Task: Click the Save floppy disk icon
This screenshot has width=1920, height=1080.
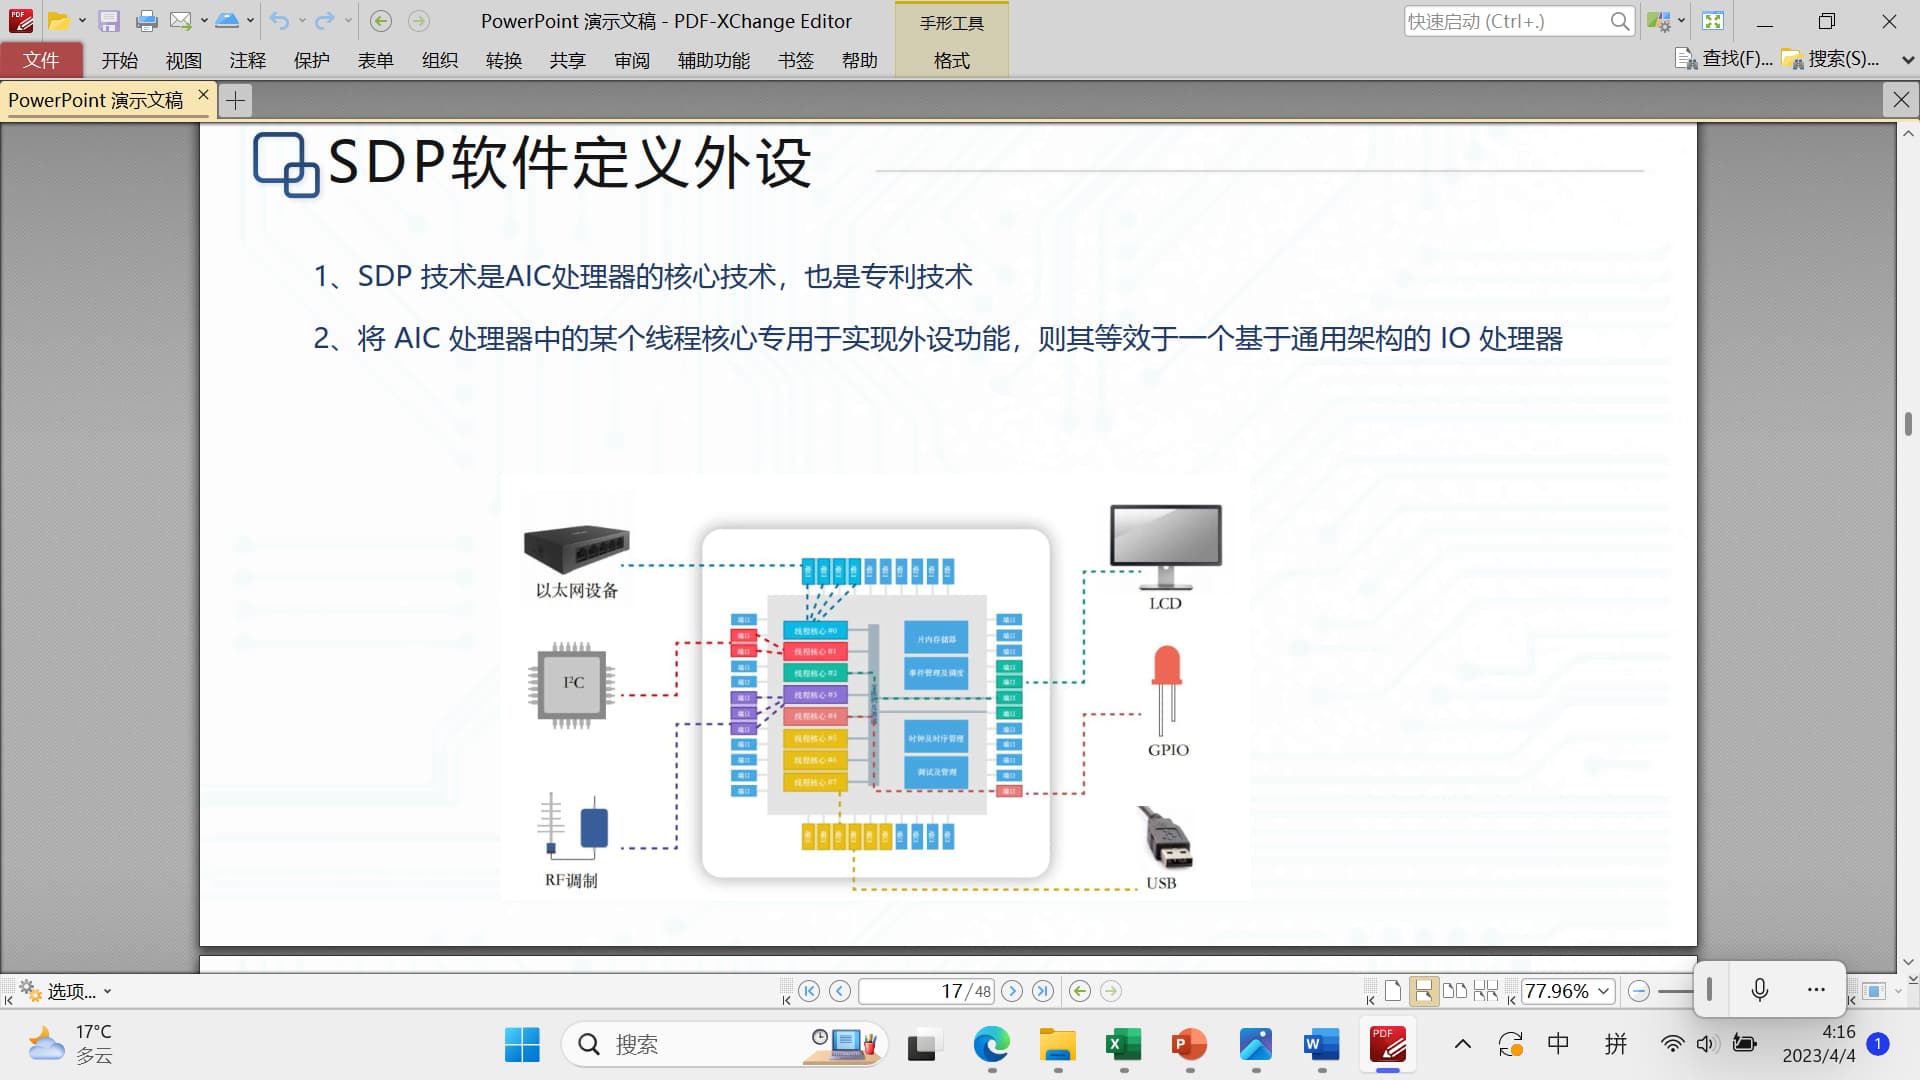Action: (x=109, y=21)
